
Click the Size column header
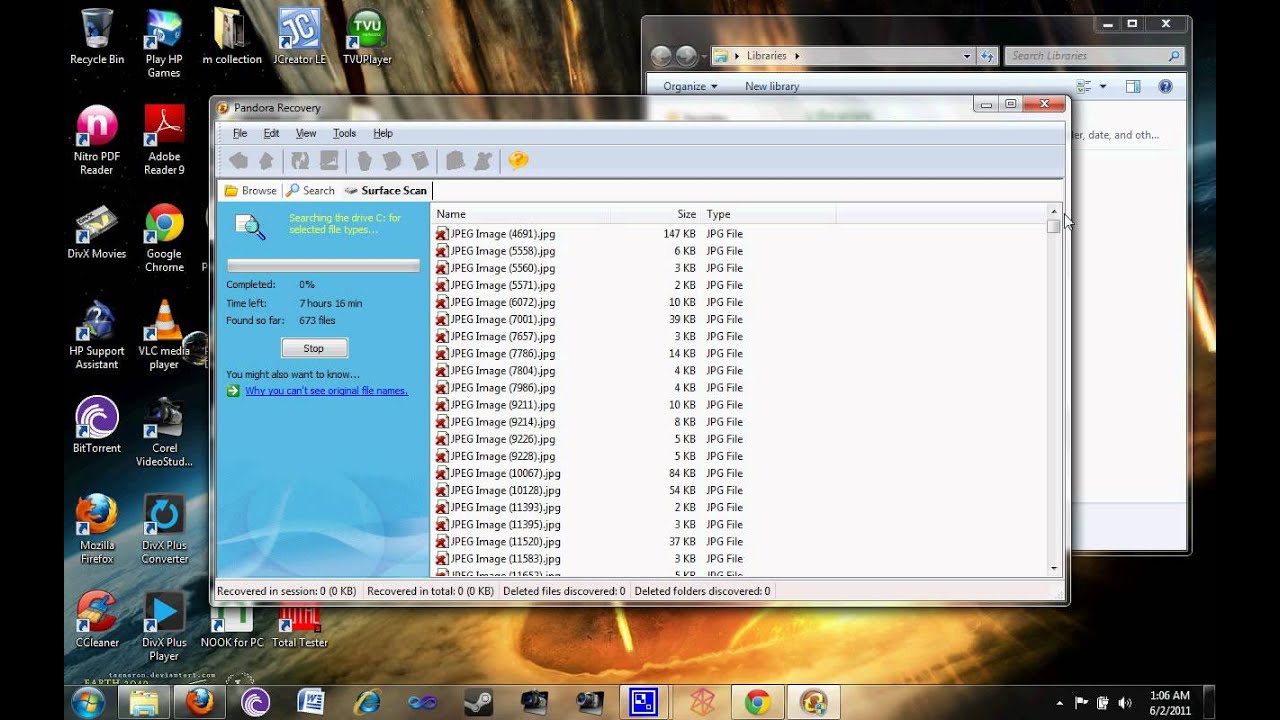(x=686, y=214)
